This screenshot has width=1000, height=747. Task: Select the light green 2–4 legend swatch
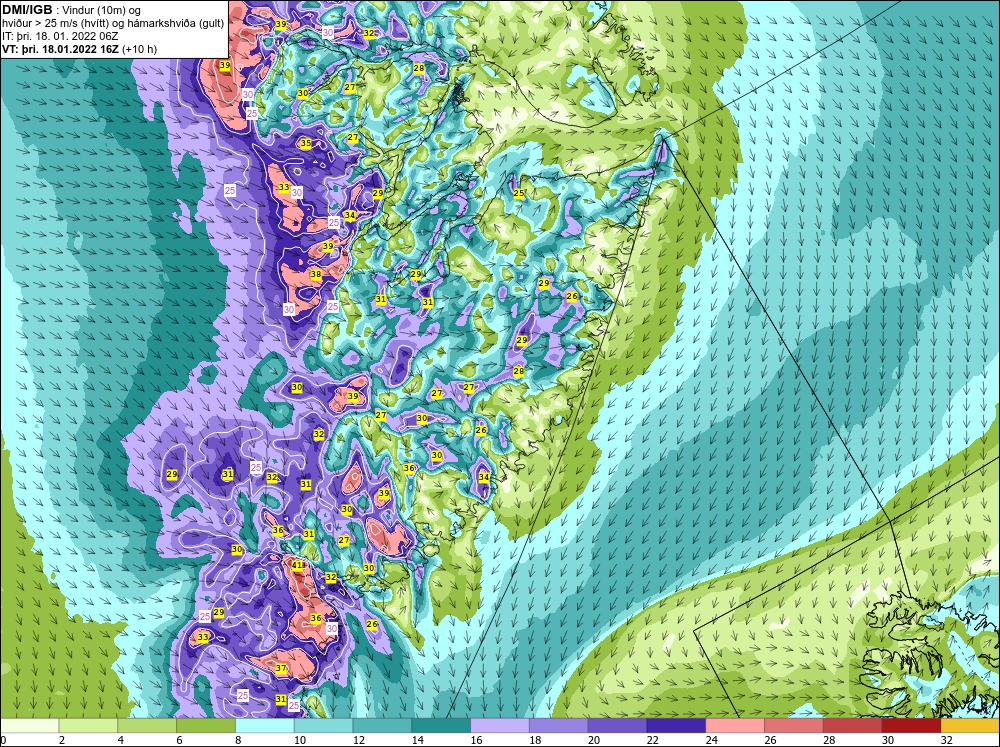click(x=89, y=725)
